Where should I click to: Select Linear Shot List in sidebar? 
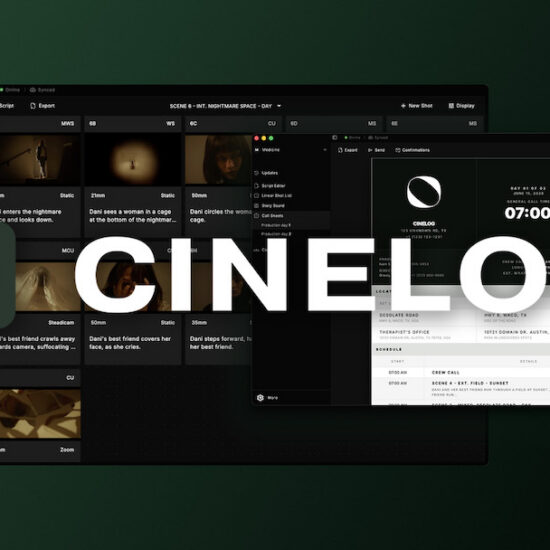276,195
